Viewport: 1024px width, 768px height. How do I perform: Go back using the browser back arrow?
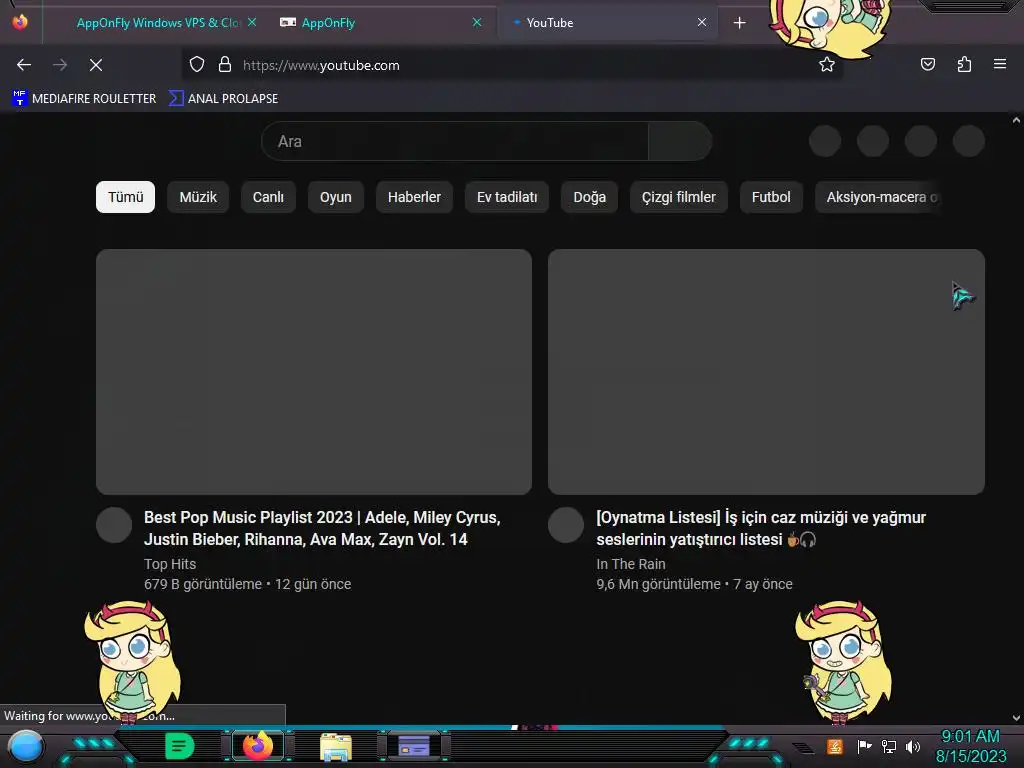[x=24, y=65]
